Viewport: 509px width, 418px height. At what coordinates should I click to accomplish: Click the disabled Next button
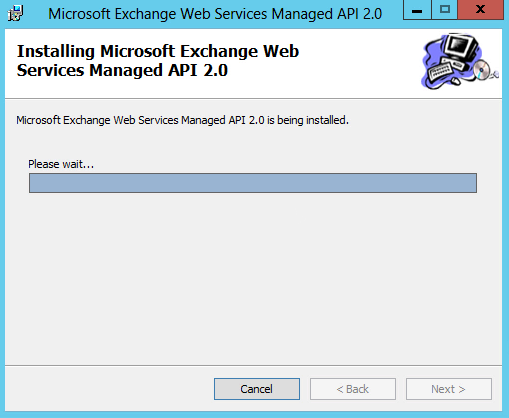tap(448, 389)
